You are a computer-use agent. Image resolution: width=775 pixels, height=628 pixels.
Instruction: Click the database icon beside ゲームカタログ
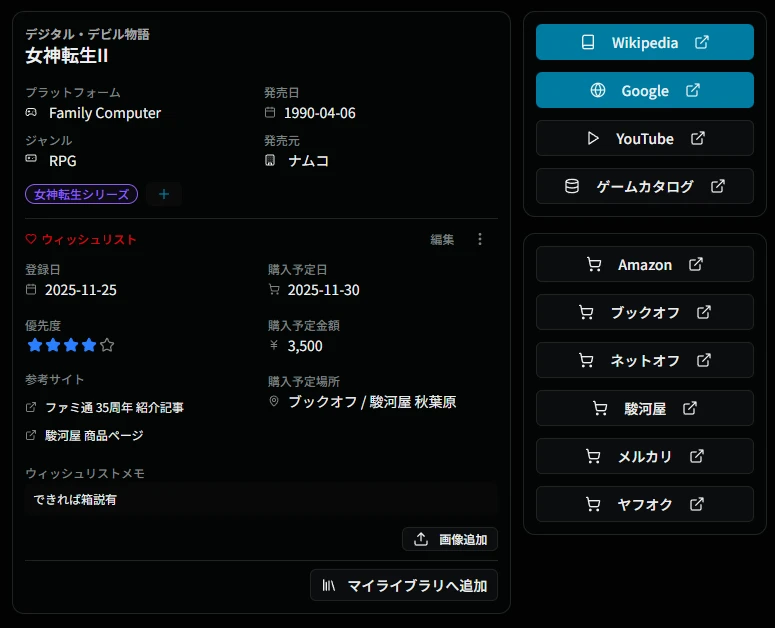click(572, 186)
